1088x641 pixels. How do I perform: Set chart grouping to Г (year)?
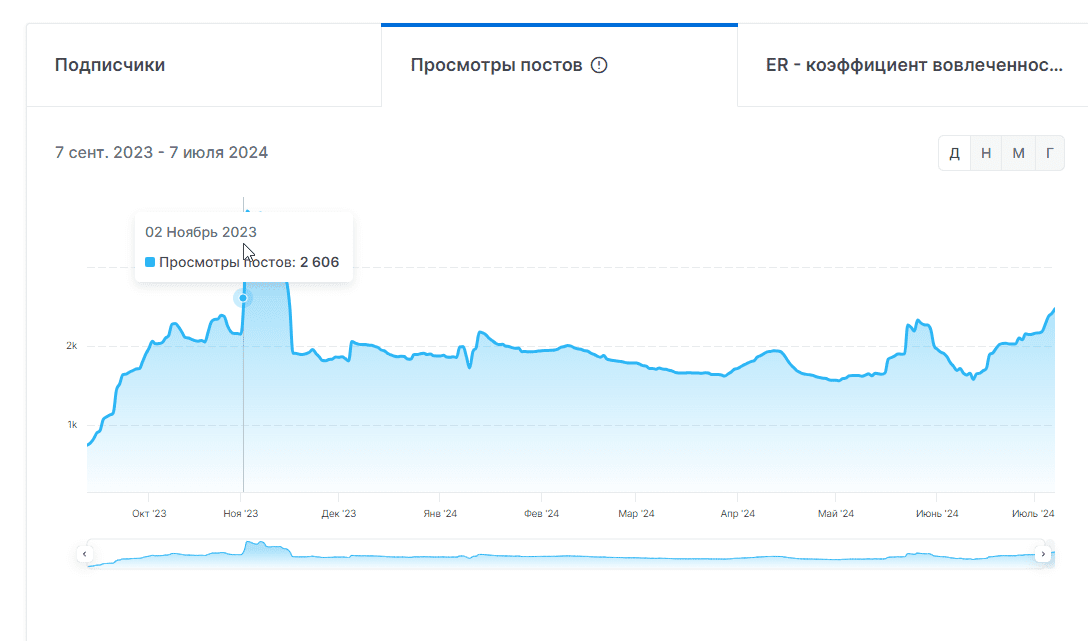(1049, 153)
